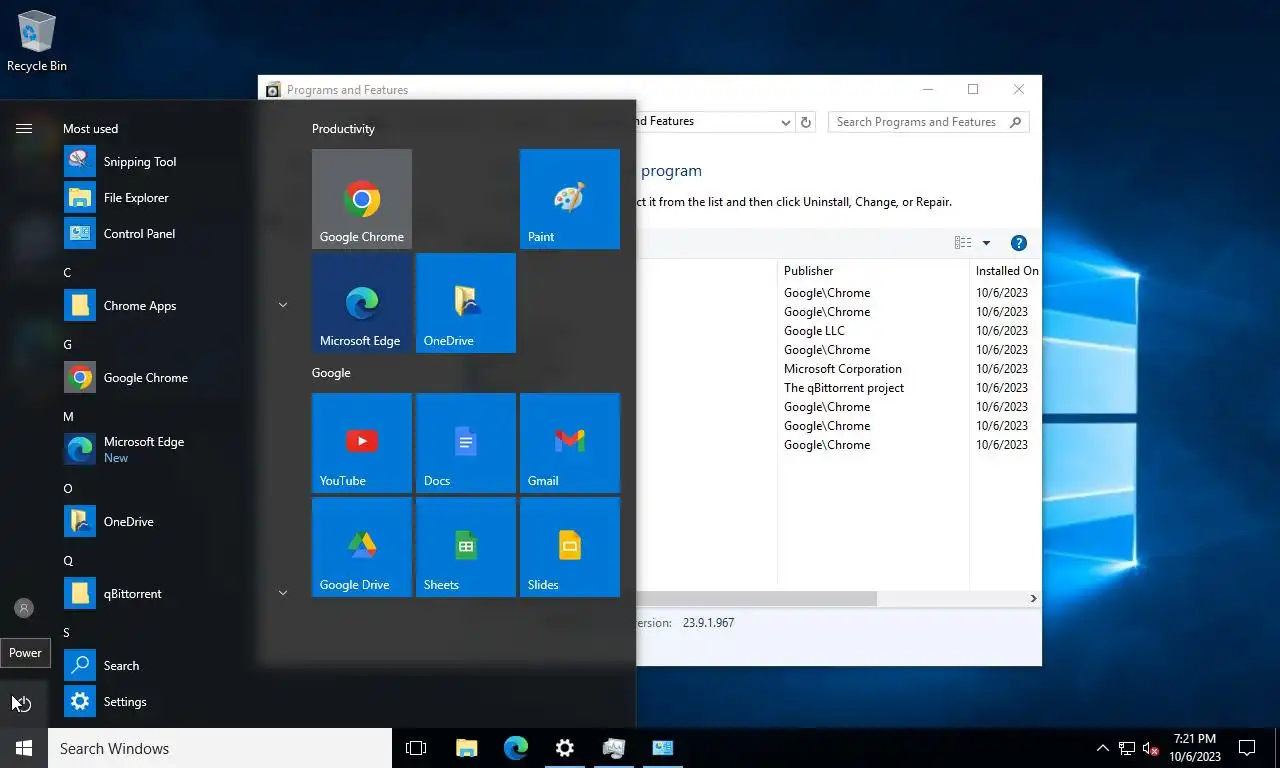1280x768 pixels.
Task: Open the taskbar clock and date
Action: click(1195, 748)
